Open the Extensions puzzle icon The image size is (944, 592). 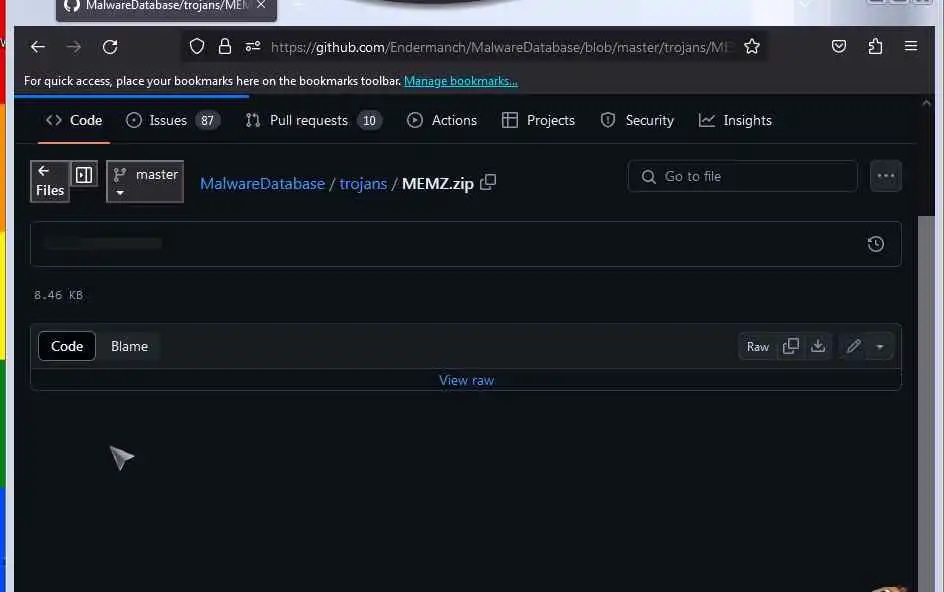click(875, 46)
